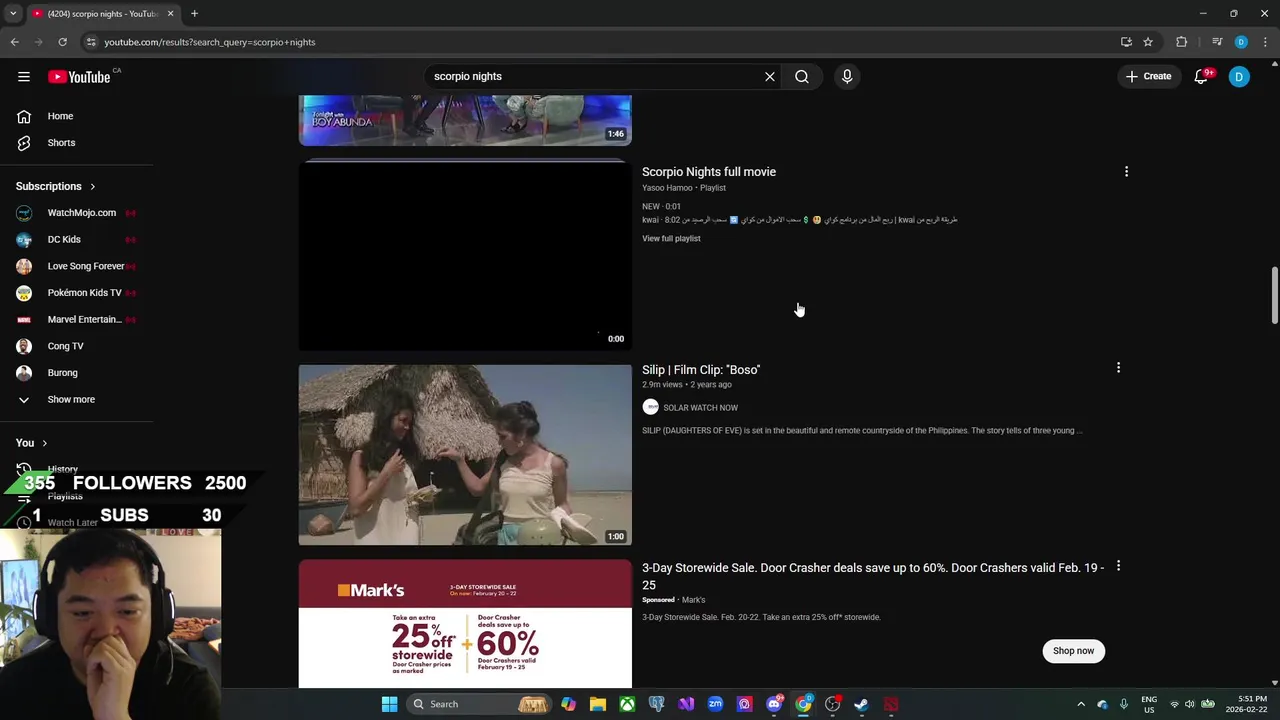Open File Explorer from the taskbar
The width and height of the screenshot is (1280, 720).
pos(598,704)
